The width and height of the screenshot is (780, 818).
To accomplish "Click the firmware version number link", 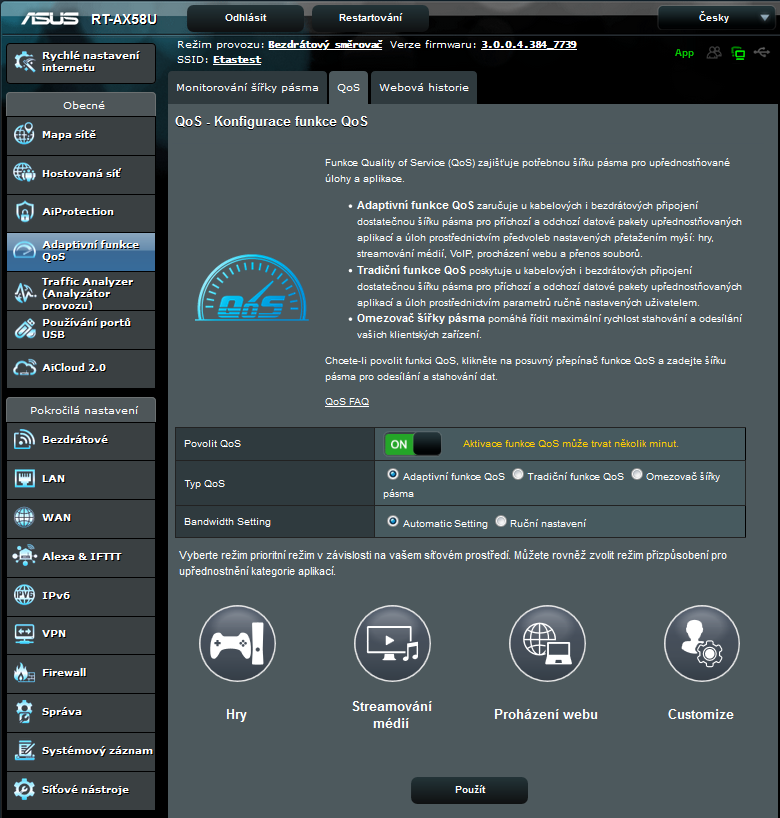I will click(x=528, y=45).
